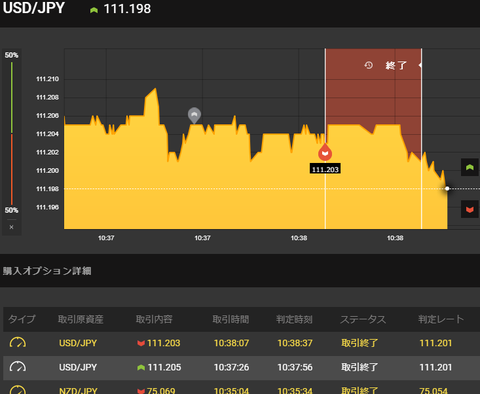This screenshot has width=480, height=394.
Task: Click the gauge type icon in 10:37:26 row
Action: 18,367
